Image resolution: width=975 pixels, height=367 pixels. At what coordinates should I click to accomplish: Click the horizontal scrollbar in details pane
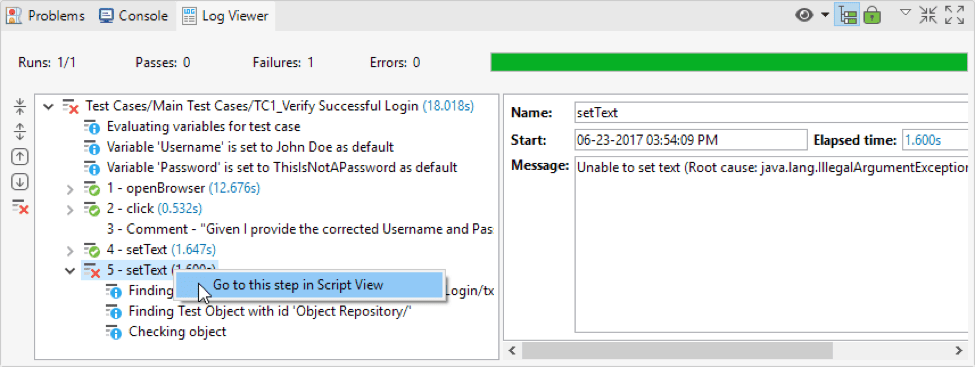pos(677,351)
